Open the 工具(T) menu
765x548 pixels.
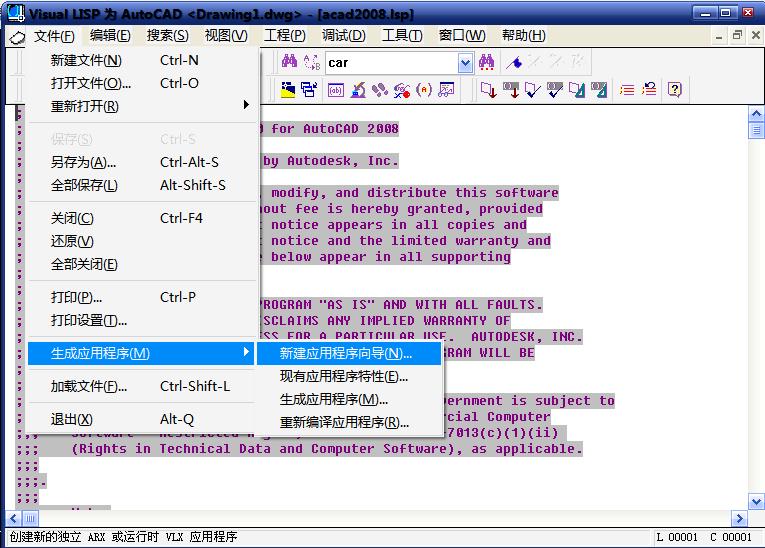click(402, 36)
